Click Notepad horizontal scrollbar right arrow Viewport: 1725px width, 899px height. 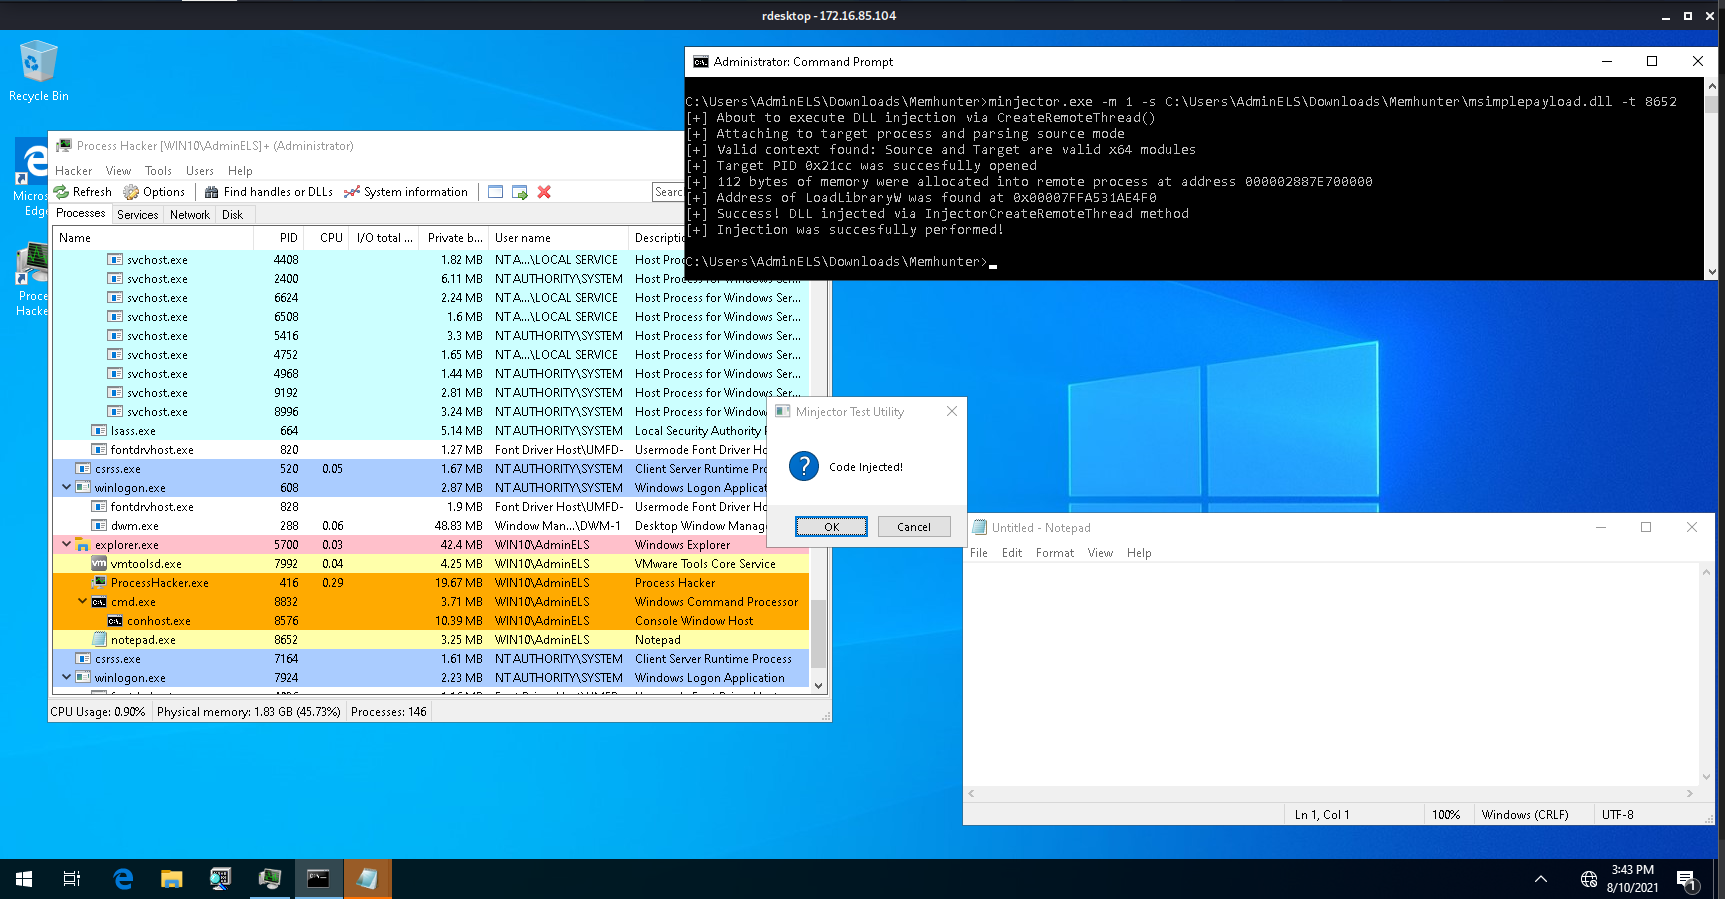tap(1690, 794)
